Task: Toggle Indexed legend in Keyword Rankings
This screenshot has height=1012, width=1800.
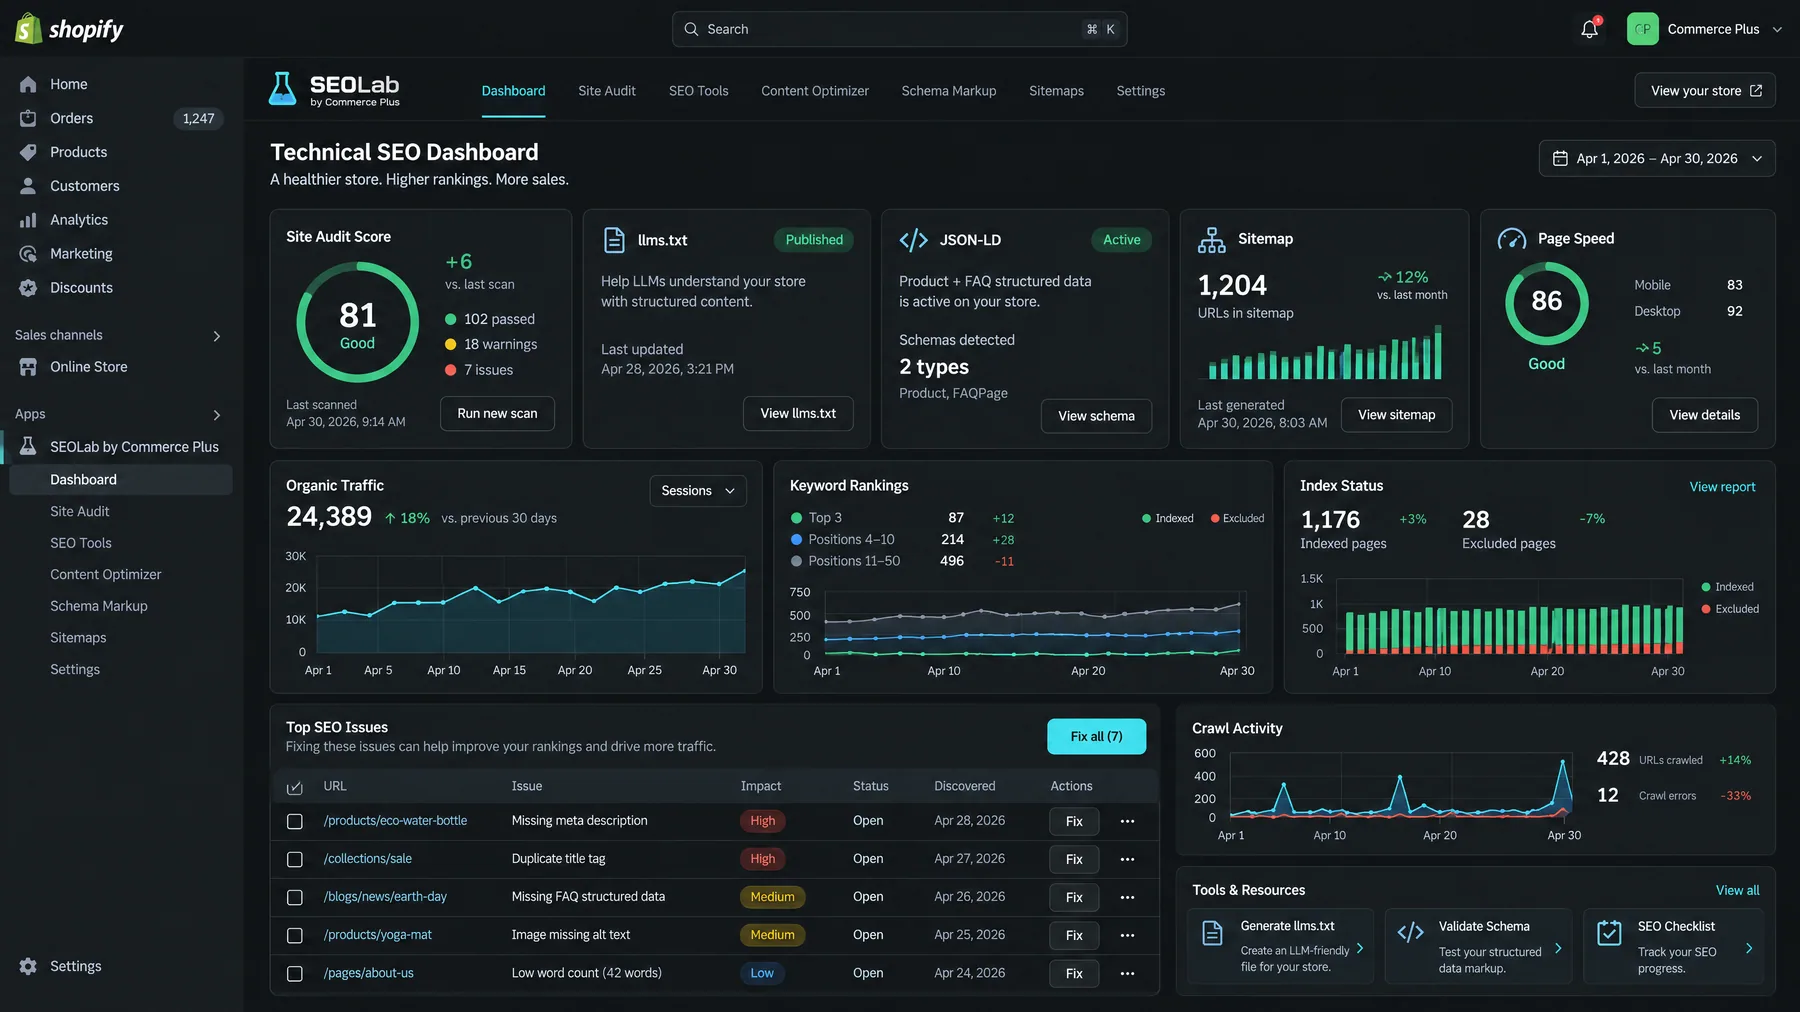Action: point(1168,518)
